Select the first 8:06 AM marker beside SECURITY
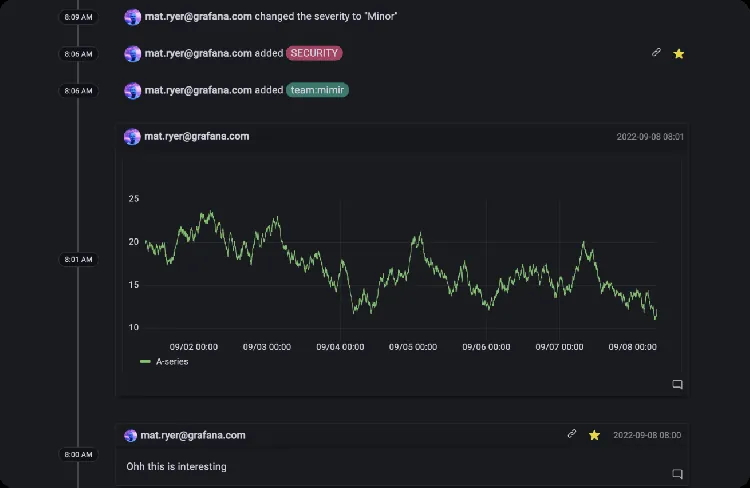The width and height of the screenshot is (750, 488). tap(78, 54)
